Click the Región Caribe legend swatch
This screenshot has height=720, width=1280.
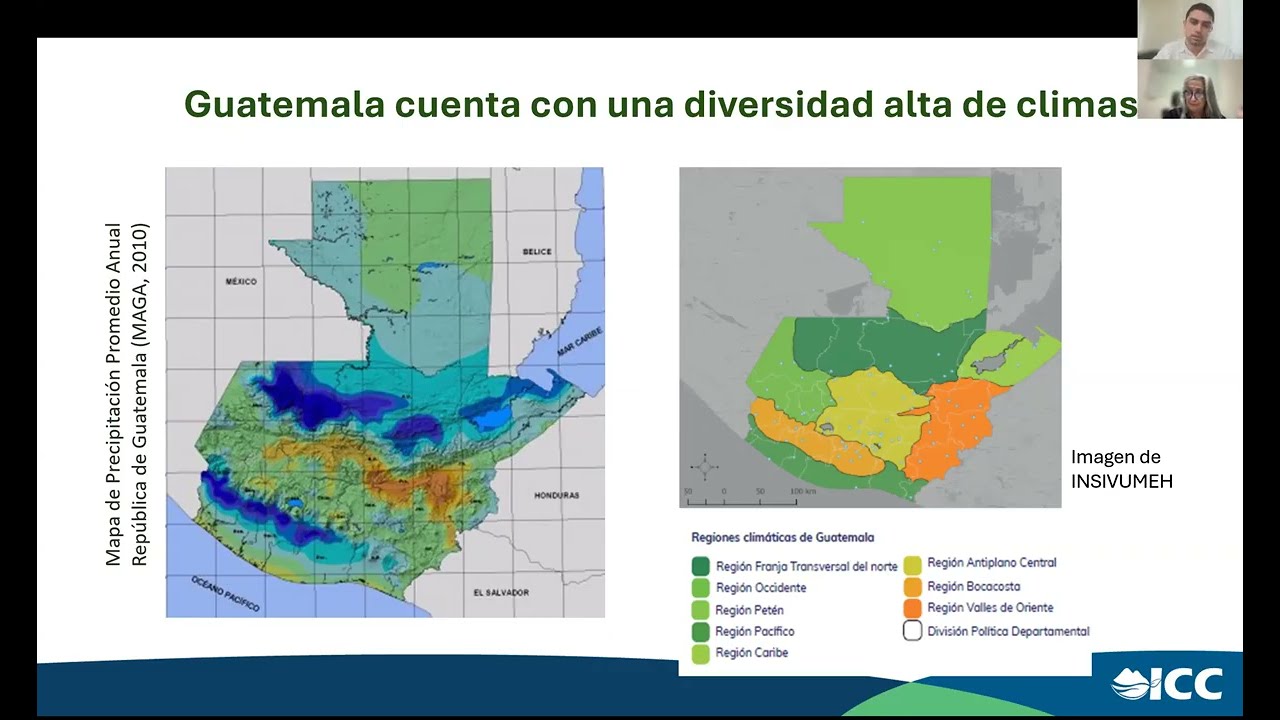click(x=701, y=654)
